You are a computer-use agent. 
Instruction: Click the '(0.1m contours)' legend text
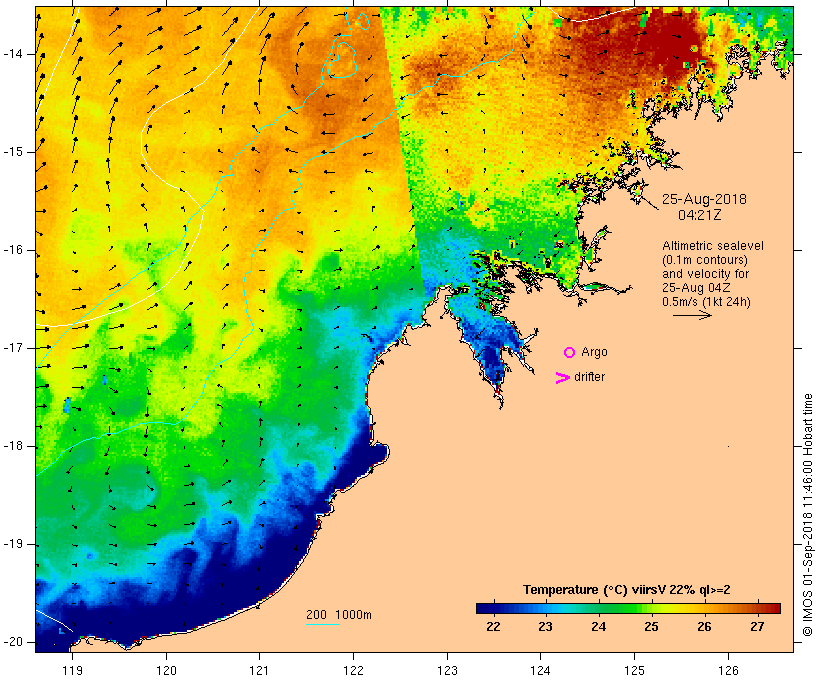click(704, 260)
